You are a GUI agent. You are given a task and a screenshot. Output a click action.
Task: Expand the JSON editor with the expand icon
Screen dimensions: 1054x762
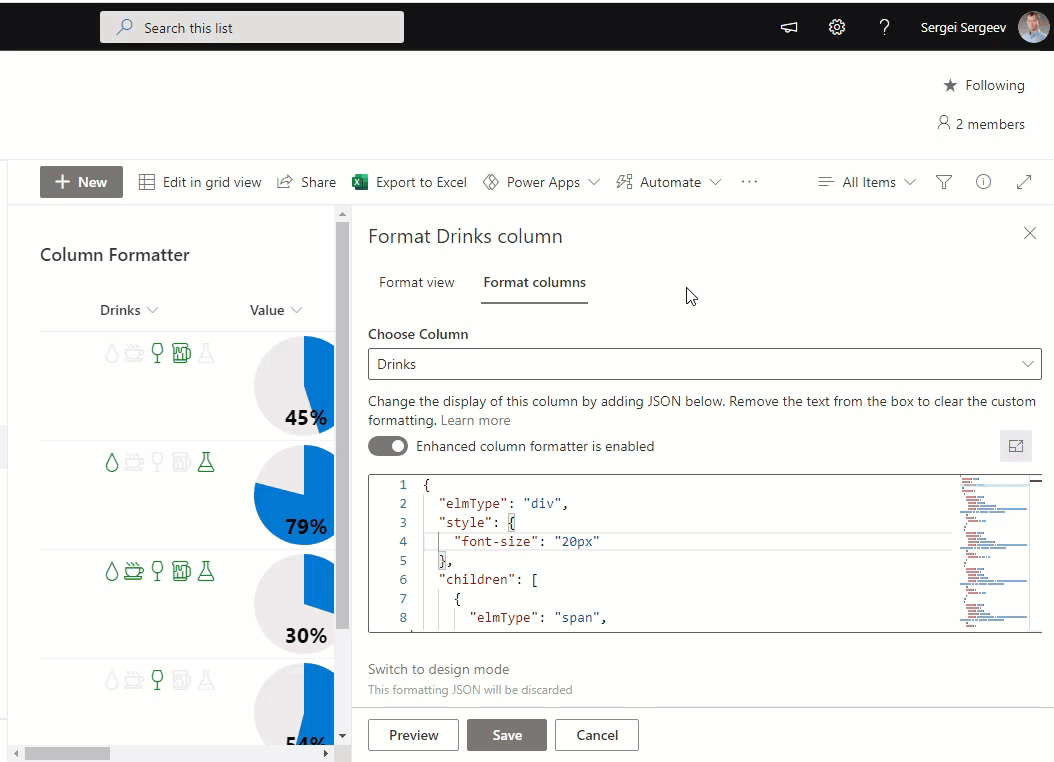[x=1015, y=446]
